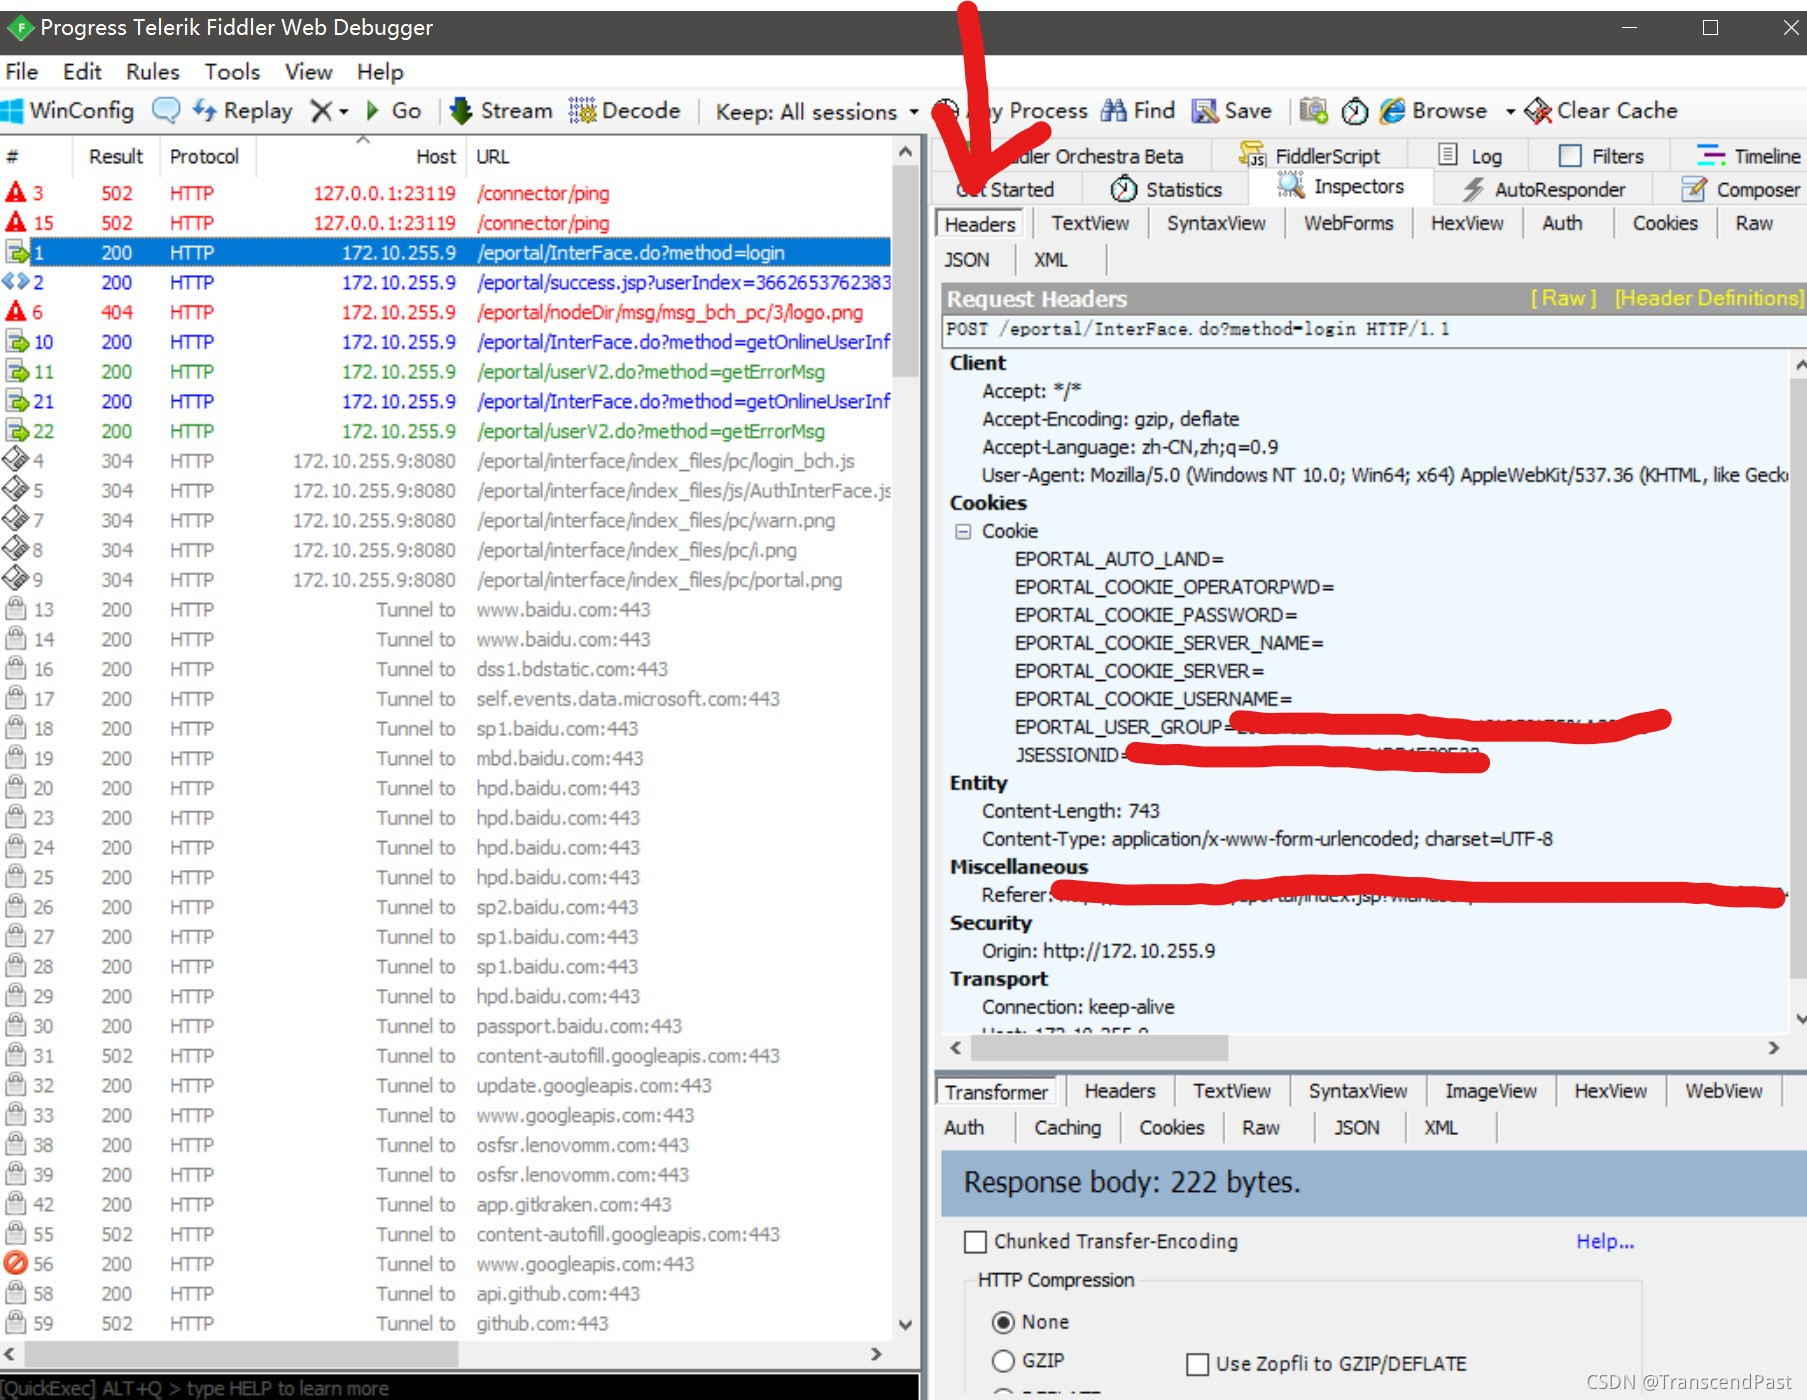
Task: Select the None compression radio button
Action: pyautogui.click(x=1003, y=1322)
